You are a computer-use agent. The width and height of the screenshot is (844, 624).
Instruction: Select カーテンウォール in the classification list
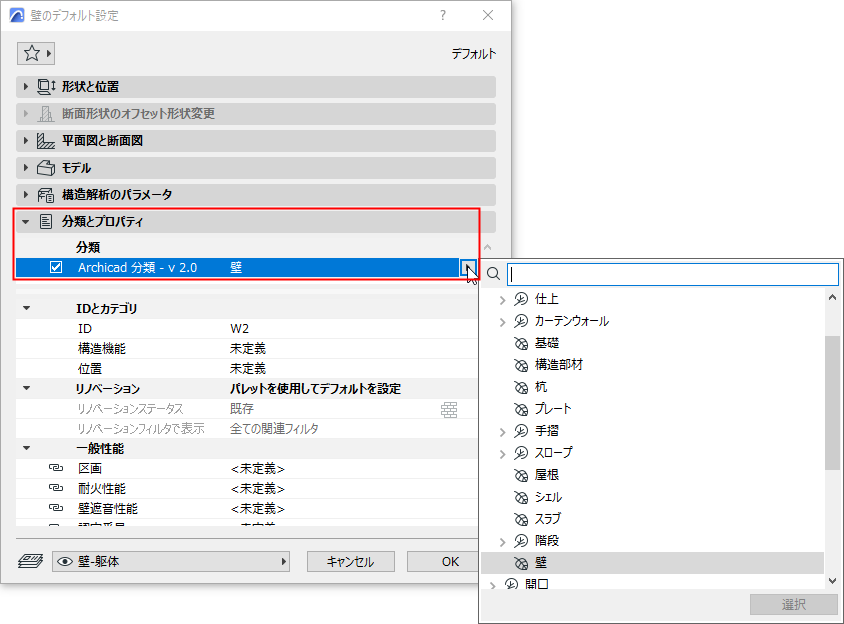pyautogui.click(x=572, y=321)
